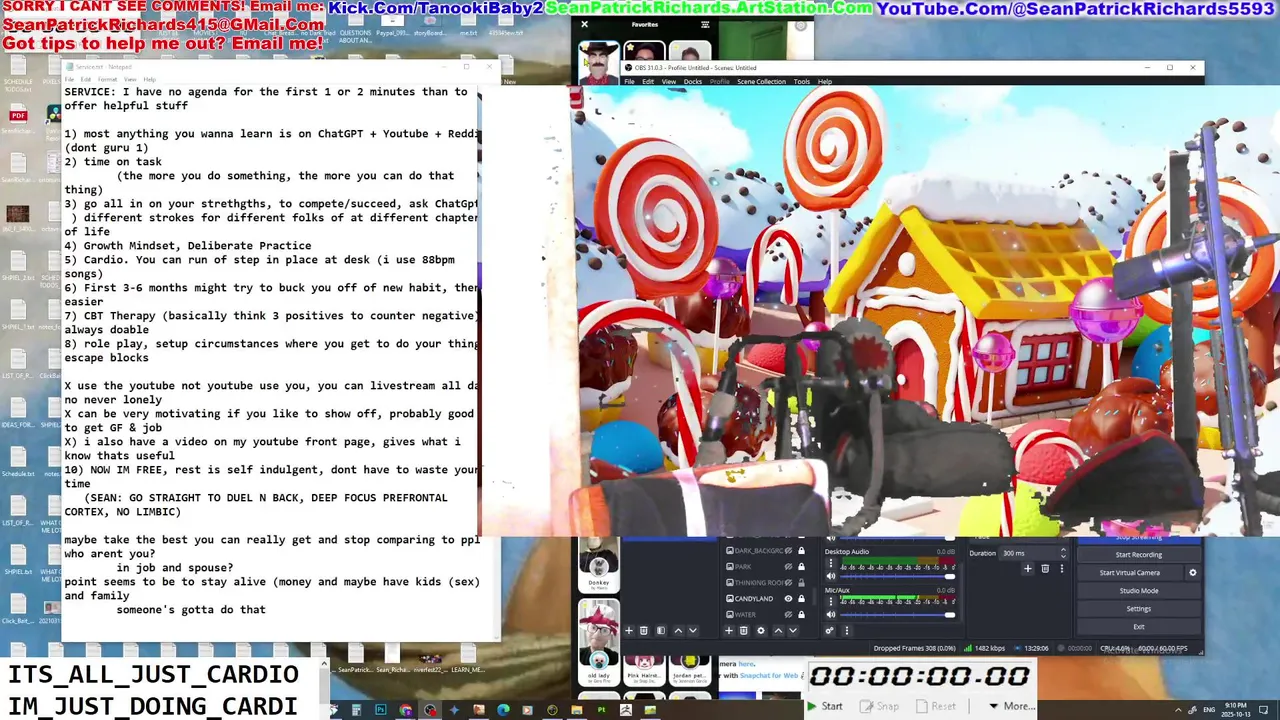Toggle lock on DARK_BACKGROUND source
Viewport: 1280px width, 720px height.
(x=801, y=551)
